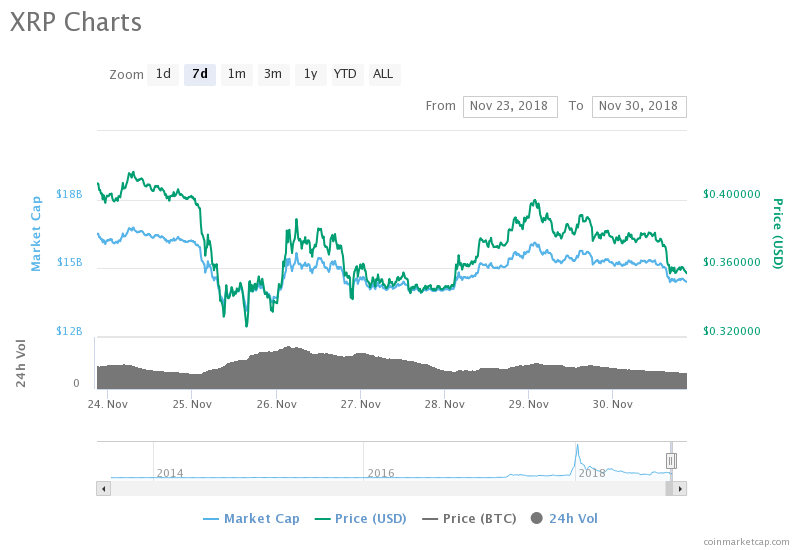
Task: Click the navigator scroll right arrow
Action: pyautogui.click(x=680, y=489)
